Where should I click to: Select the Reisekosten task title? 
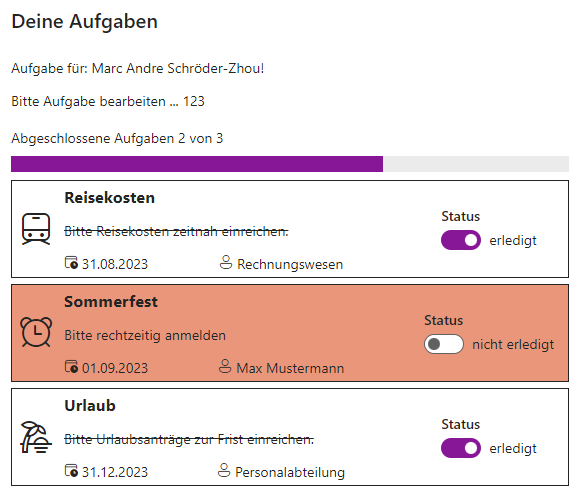(110, 198)
